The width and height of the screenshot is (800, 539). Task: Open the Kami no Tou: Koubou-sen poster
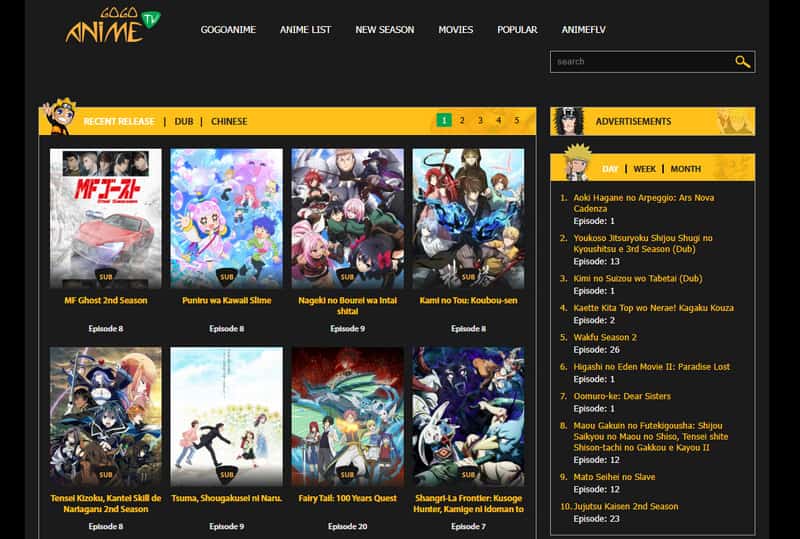click(x=468, y=218)
